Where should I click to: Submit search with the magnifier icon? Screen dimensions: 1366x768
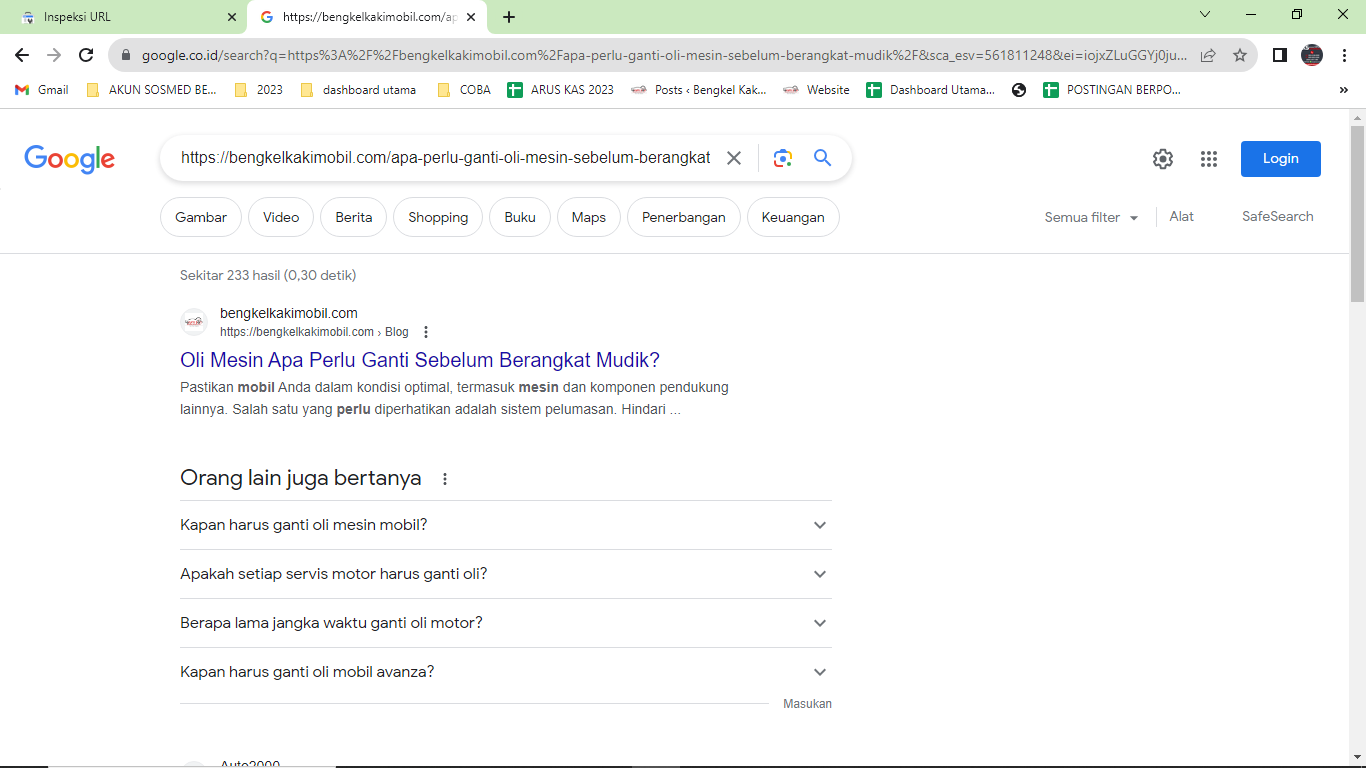[x=822, y=158]
